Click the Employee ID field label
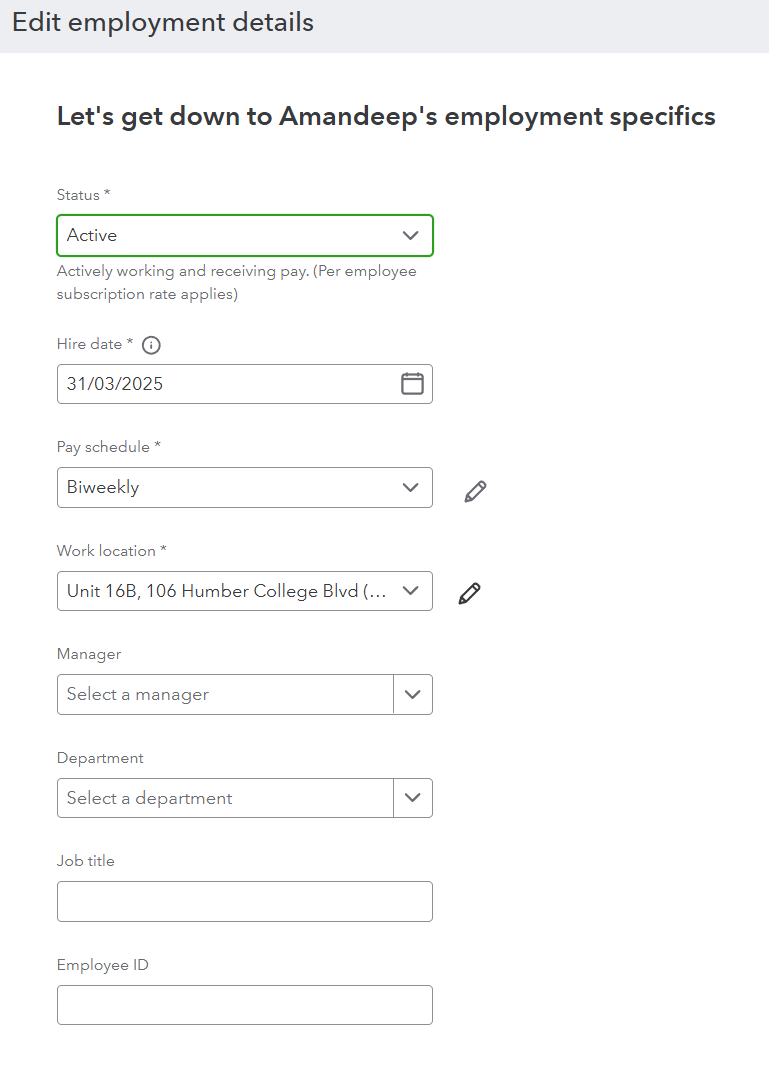The height and width of the screenshot is (1090, 769). [103, 965]
